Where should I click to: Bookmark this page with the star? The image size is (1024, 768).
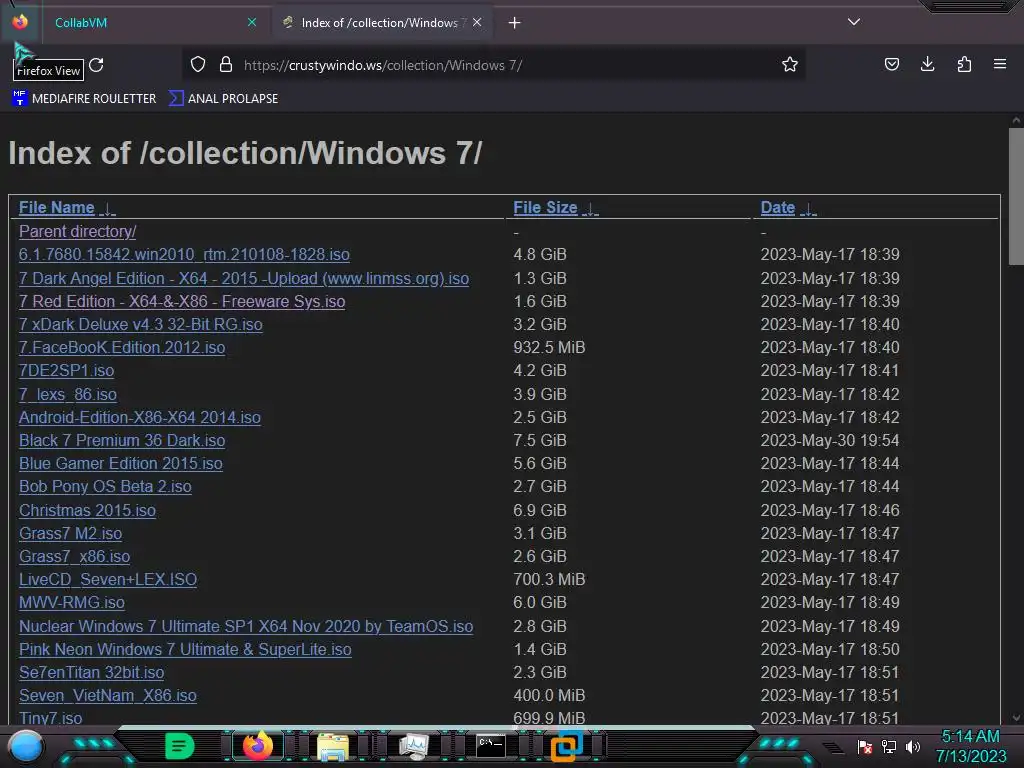tap(790, 65)
